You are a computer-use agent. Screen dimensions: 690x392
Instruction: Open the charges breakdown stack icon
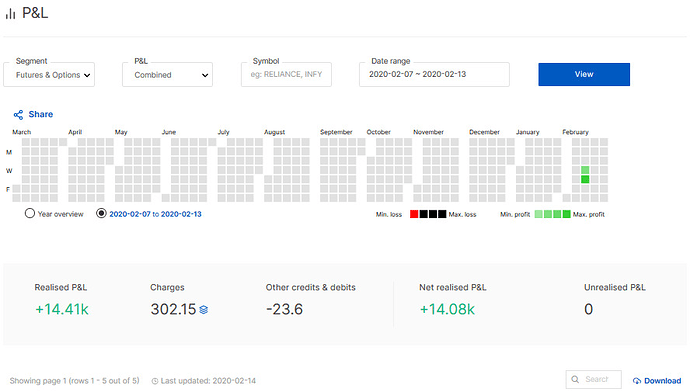(x=203, y=310)
